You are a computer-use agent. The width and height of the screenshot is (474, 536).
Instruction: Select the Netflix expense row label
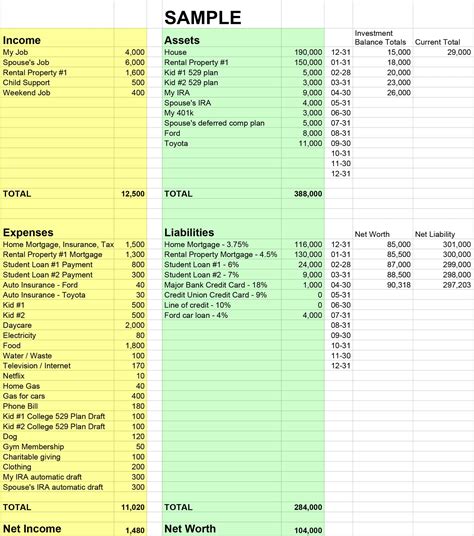click(x=14, y=376)
